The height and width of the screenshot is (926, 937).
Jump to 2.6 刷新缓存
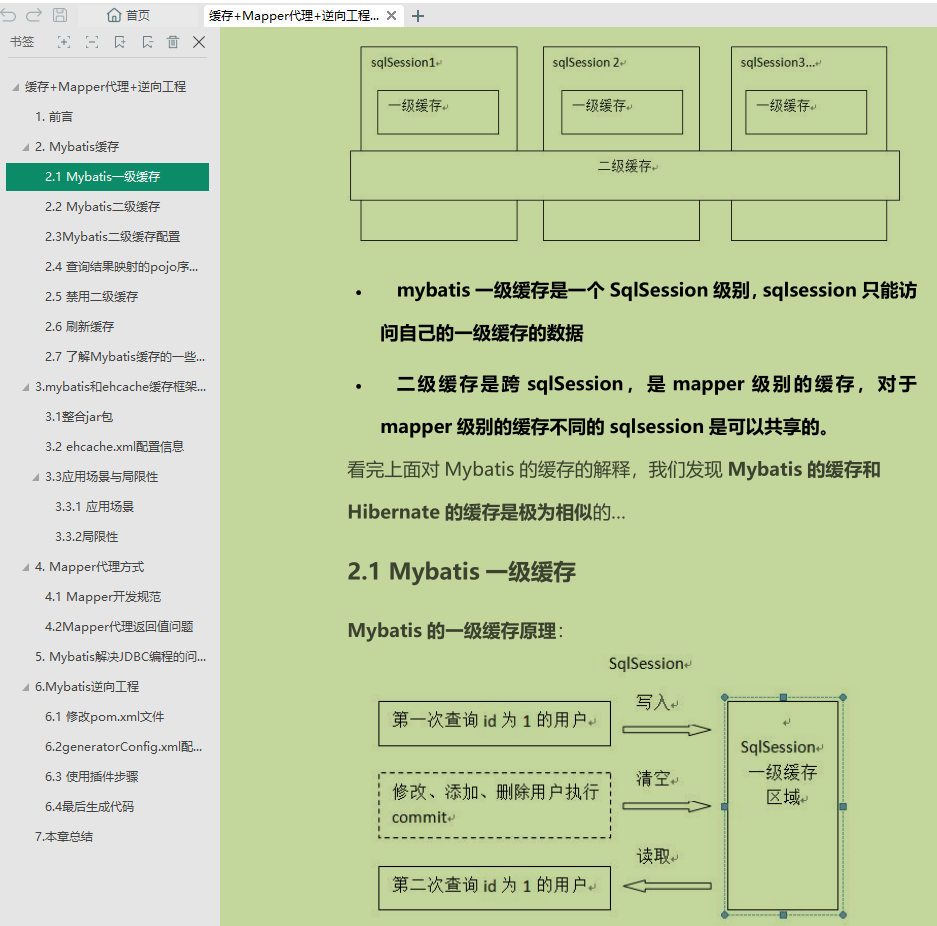(x=79, y=327)
